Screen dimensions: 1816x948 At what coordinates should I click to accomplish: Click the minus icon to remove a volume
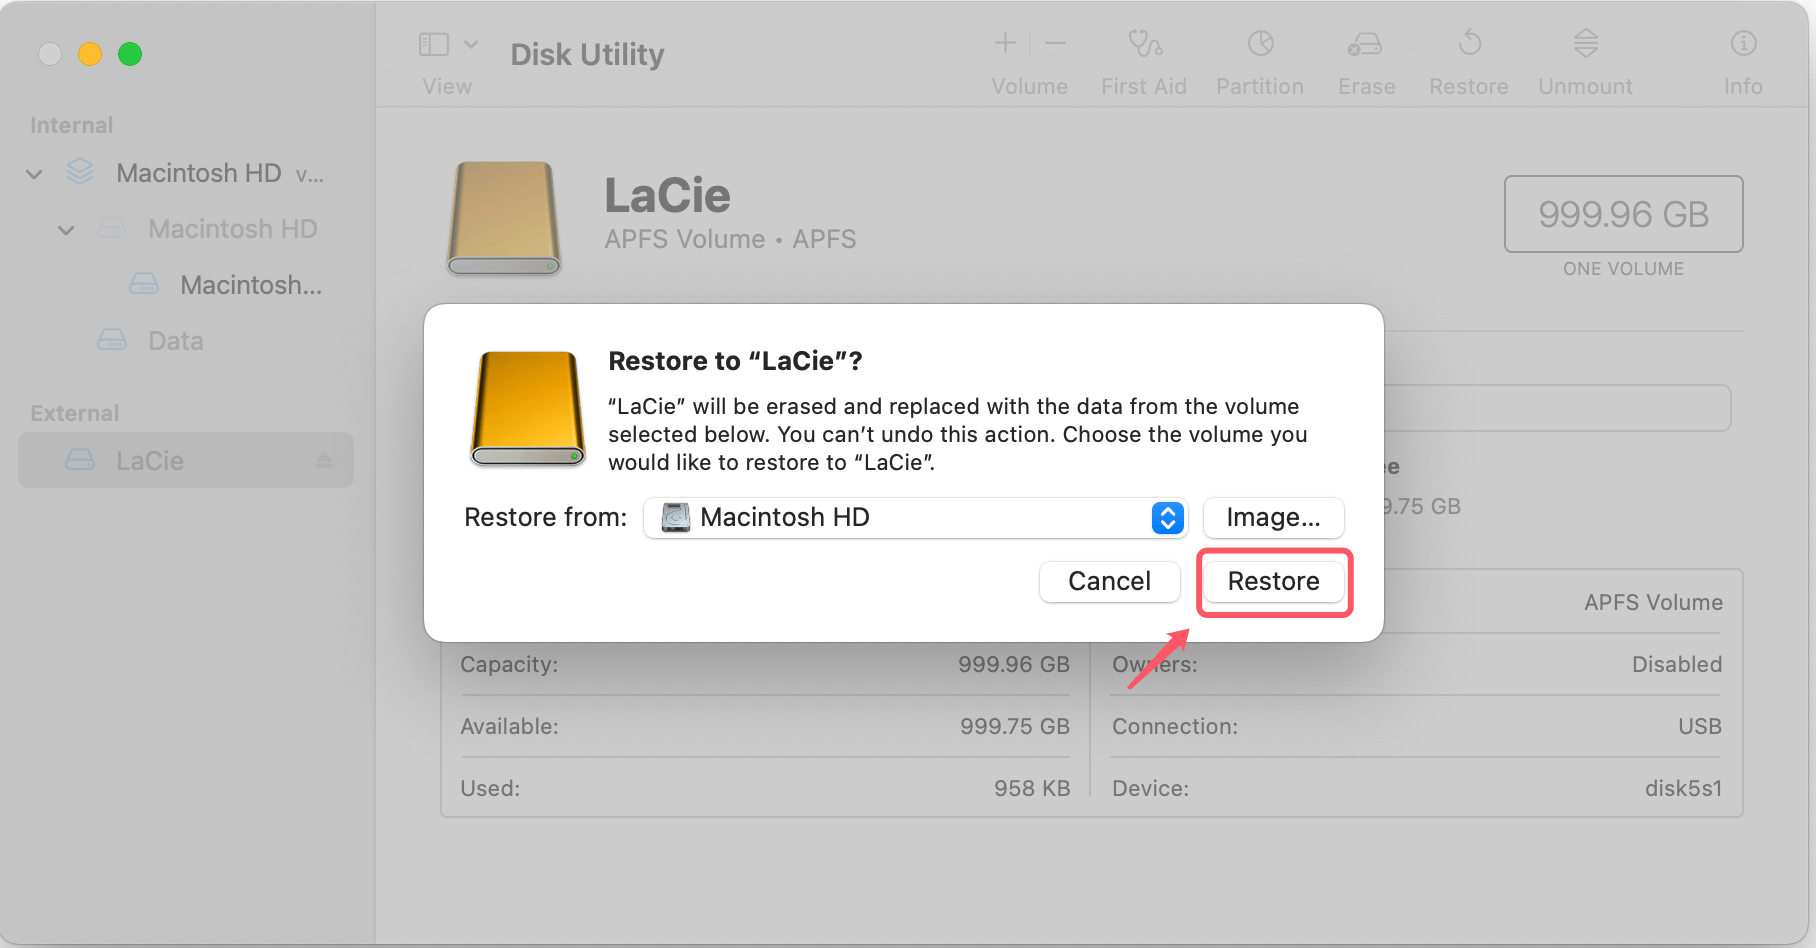coord(1055,42)
